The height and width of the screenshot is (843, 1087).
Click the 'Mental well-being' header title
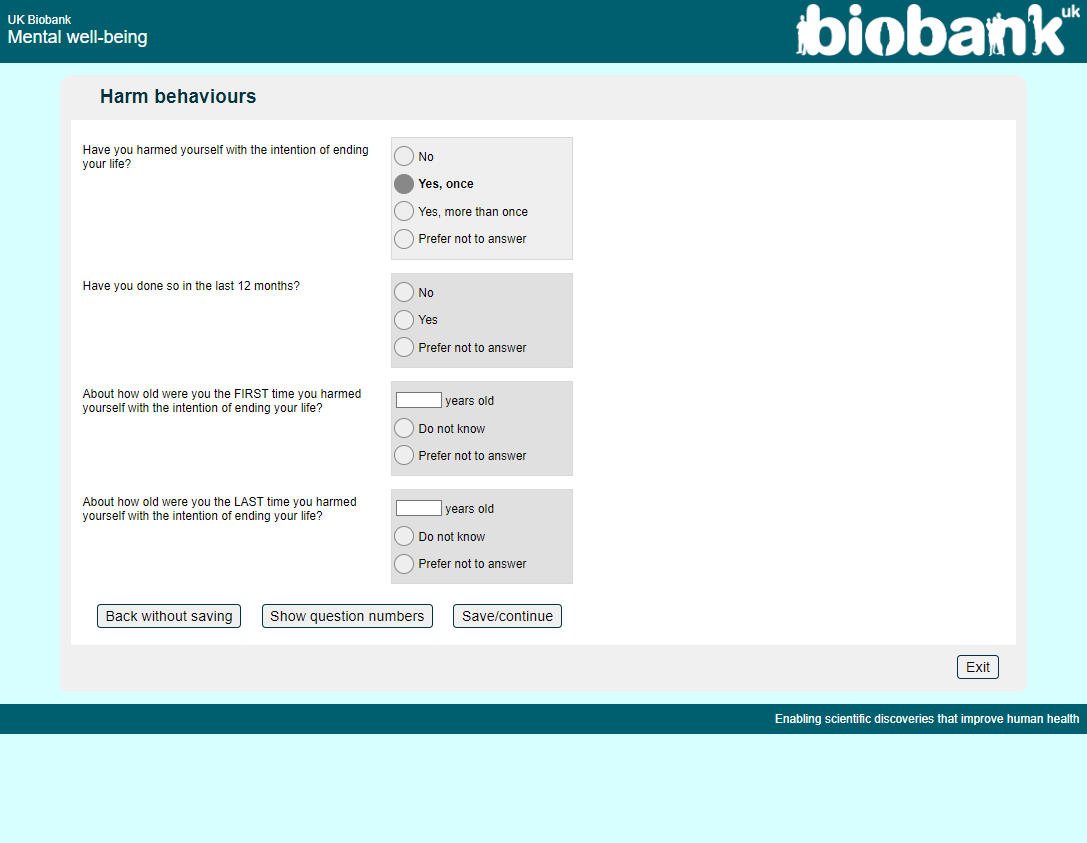click(x=77, y=38)
